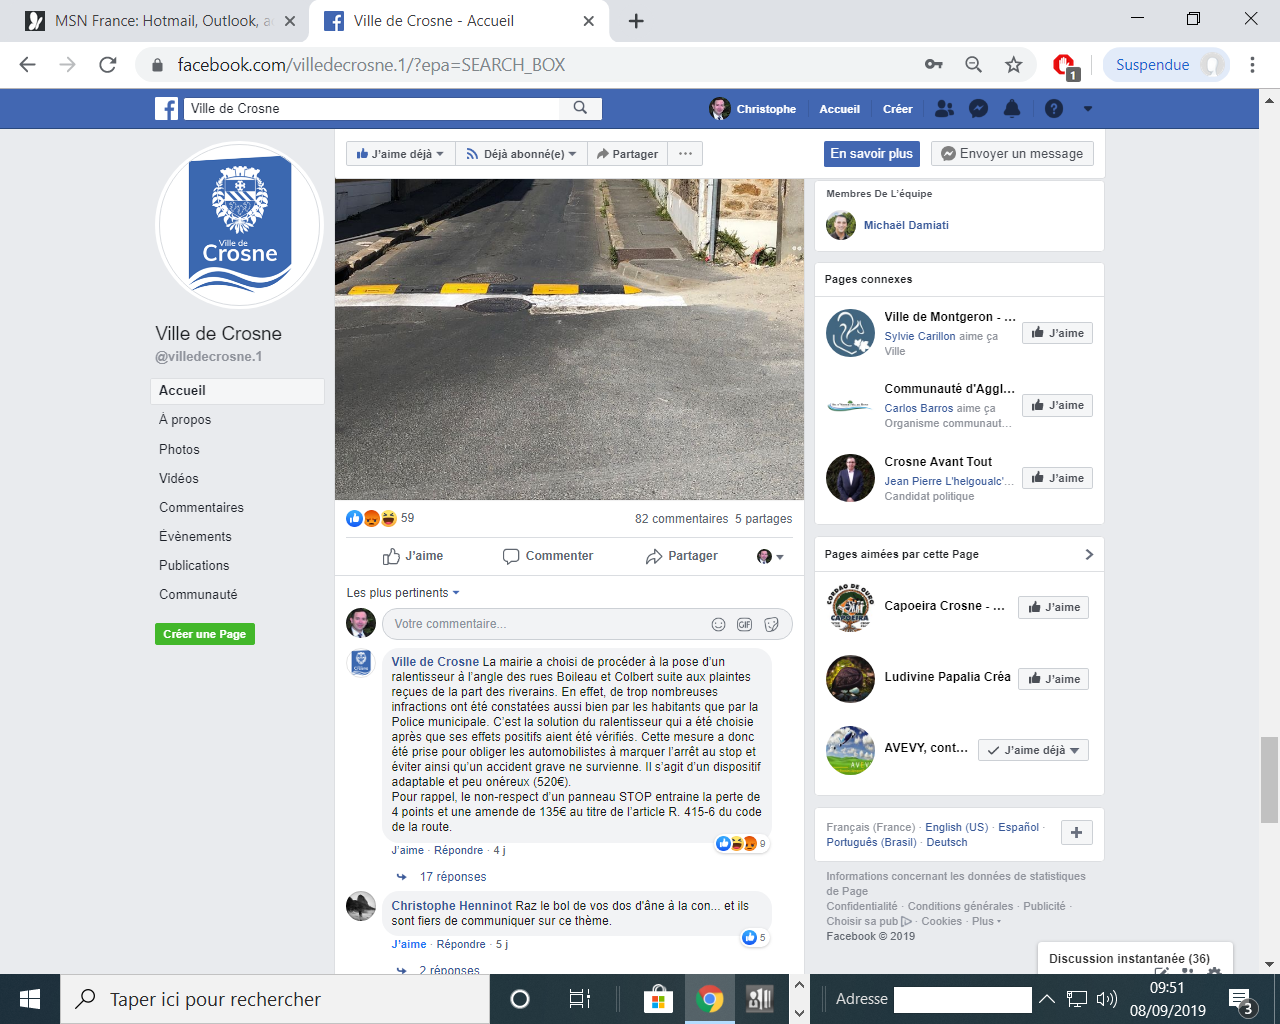Click Créer in the top bar

click(897, 109)
